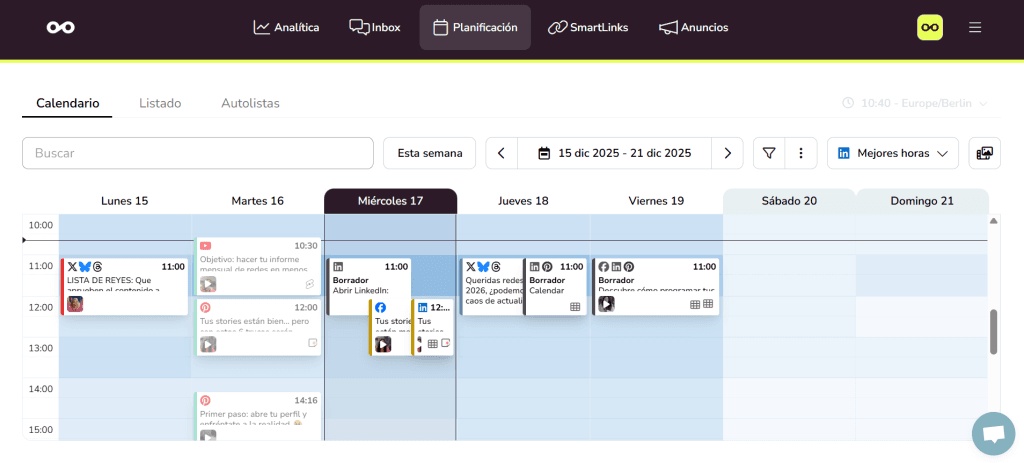Screen dimensions: 1024x463
Task: Click the green brand profile avatar
Action: point(930,27)
